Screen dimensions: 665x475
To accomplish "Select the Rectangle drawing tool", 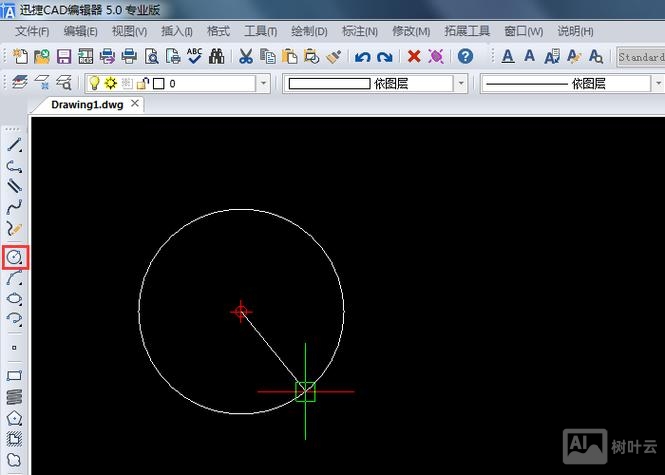I will click(x=15, y=376).
